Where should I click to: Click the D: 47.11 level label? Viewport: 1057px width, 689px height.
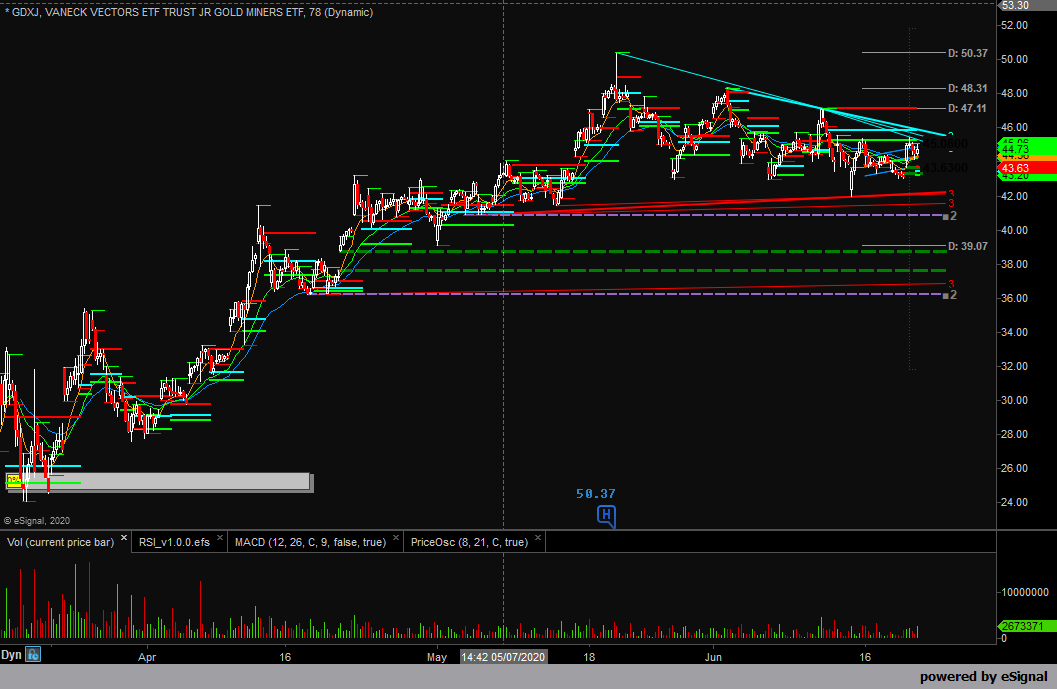coord(967,109)
